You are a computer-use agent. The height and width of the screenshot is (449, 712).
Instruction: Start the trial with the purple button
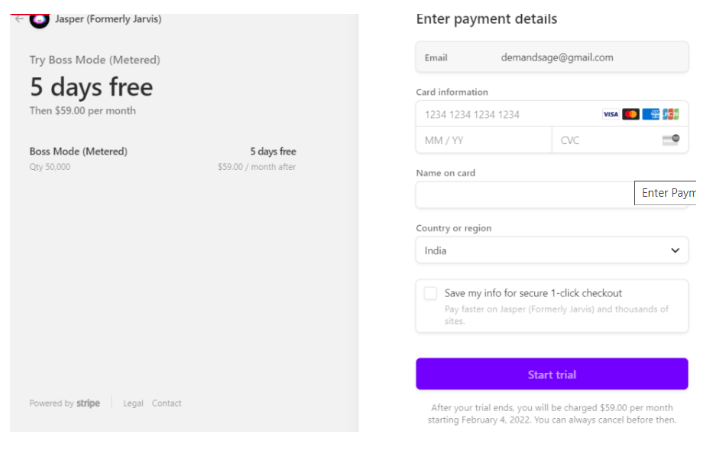point(552,374)
